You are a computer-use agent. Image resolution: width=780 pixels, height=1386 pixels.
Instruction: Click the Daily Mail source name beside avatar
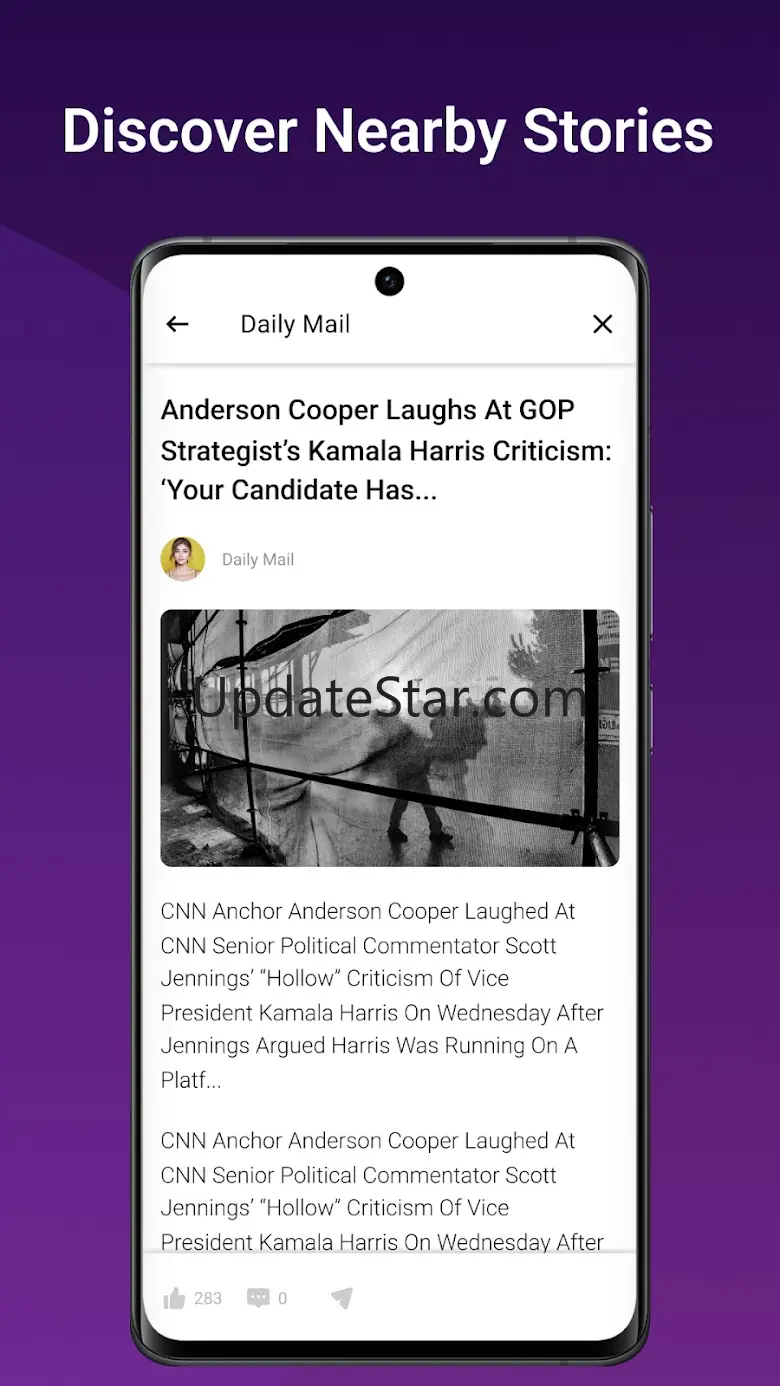click(258, 559)
